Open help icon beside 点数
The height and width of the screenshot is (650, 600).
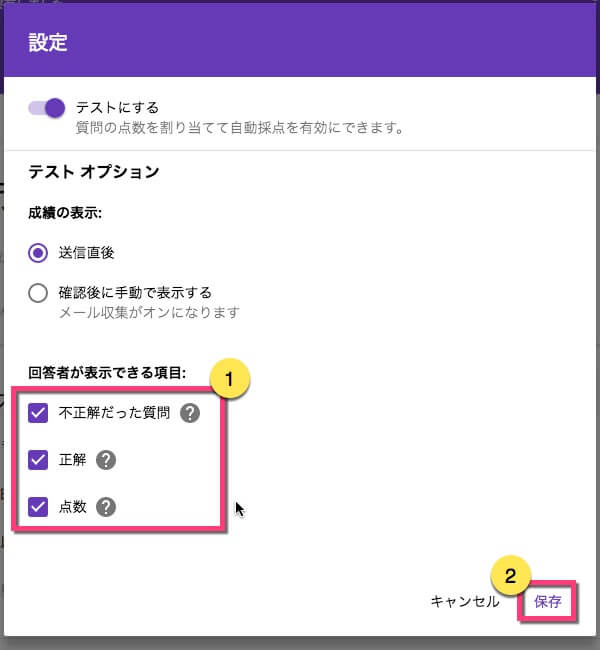tap(106, 507)
